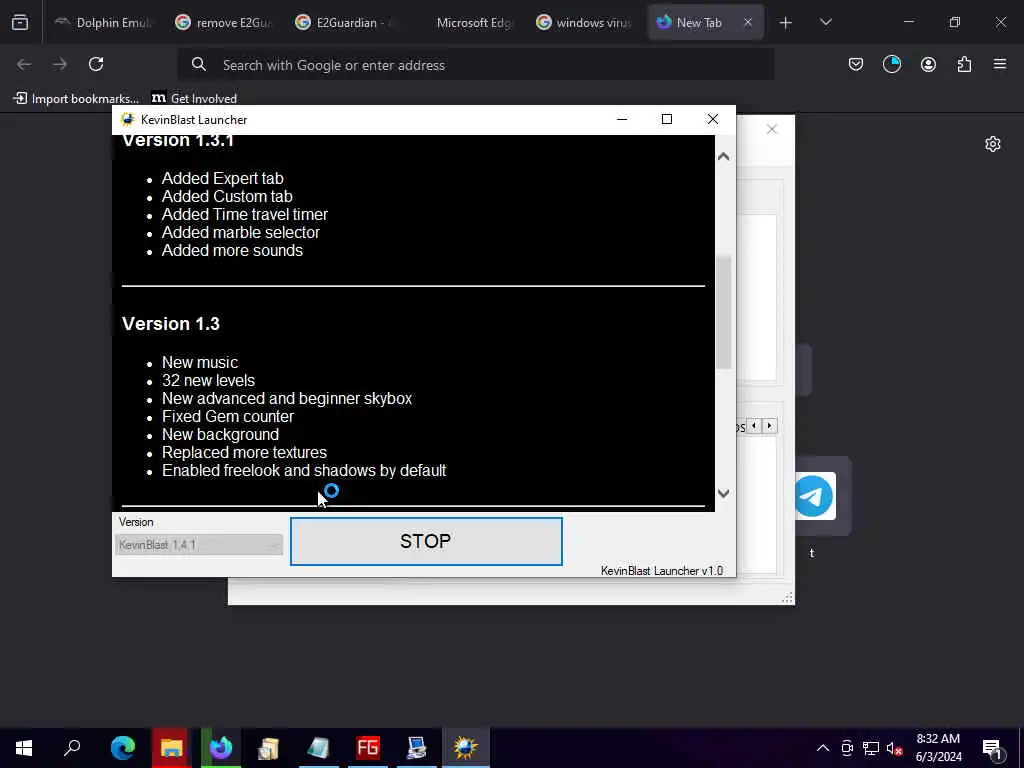Open the Firefox application menu
This screenshot has height=768, width=1024.
(x=1000, y=64)
